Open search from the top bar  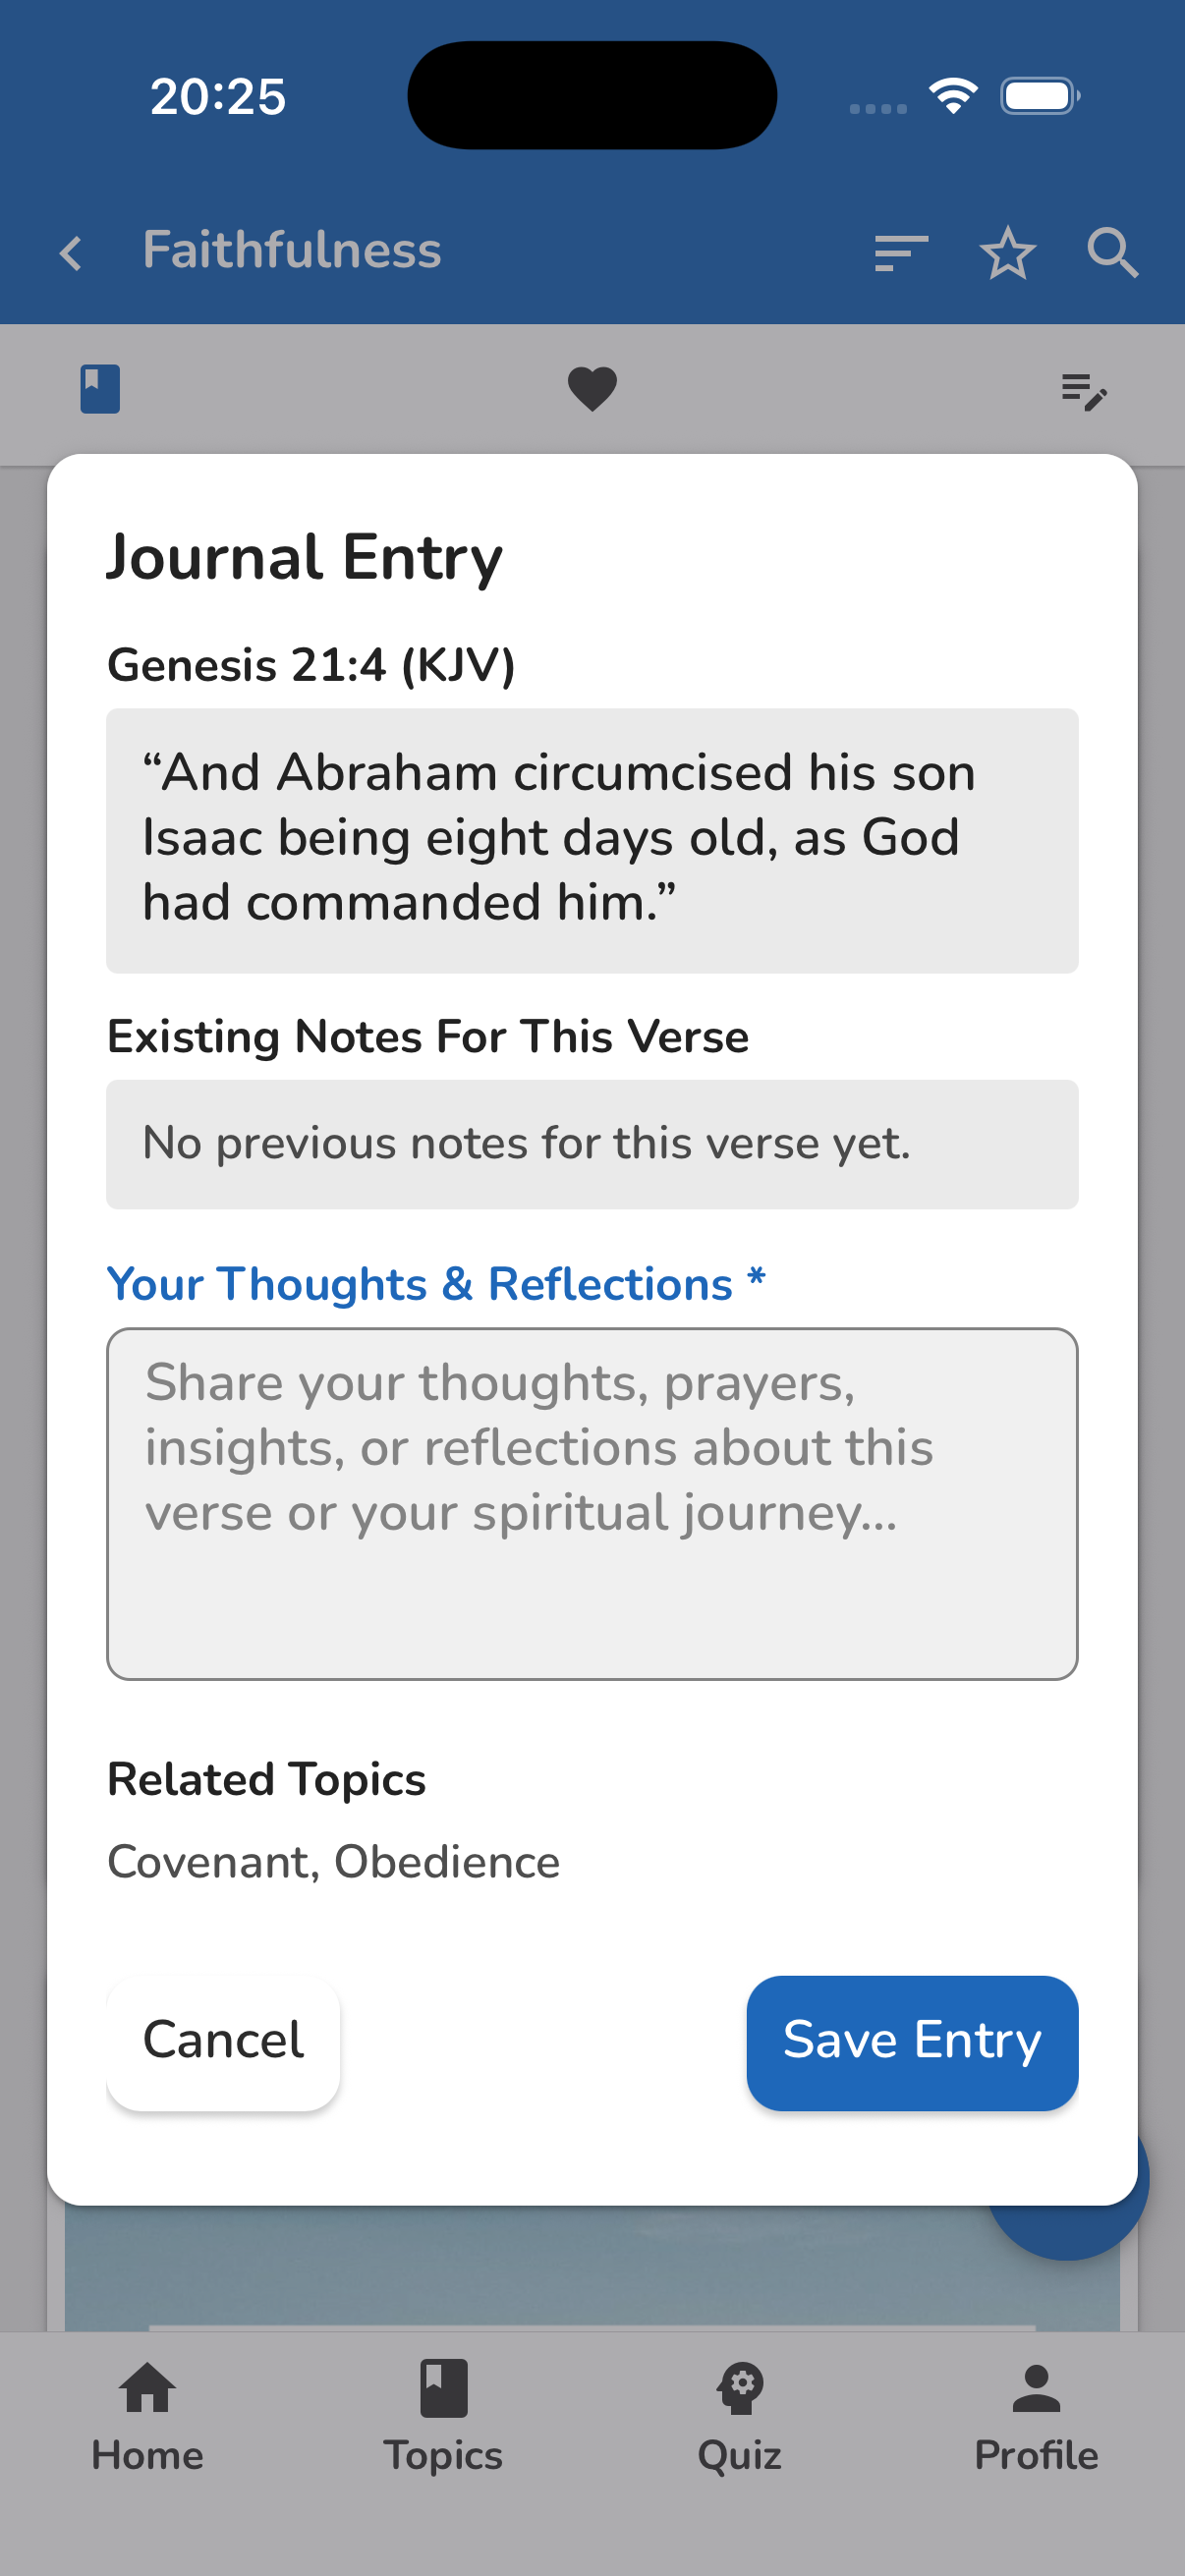point(1112,253)
